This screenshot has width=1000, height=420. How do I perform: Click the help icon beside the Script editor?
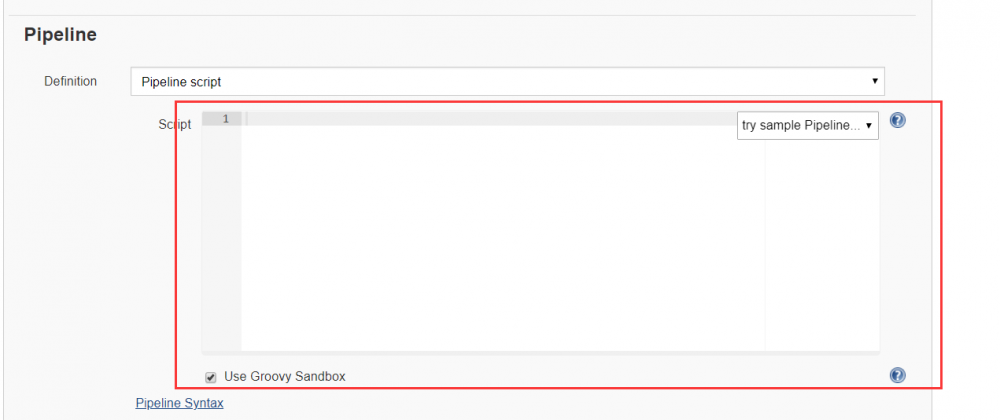897,121
